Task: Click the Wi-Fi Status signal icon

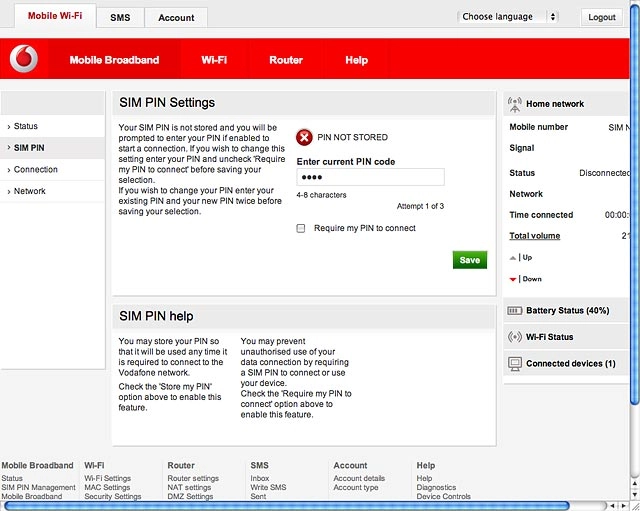Action: (x=515, y=337)
